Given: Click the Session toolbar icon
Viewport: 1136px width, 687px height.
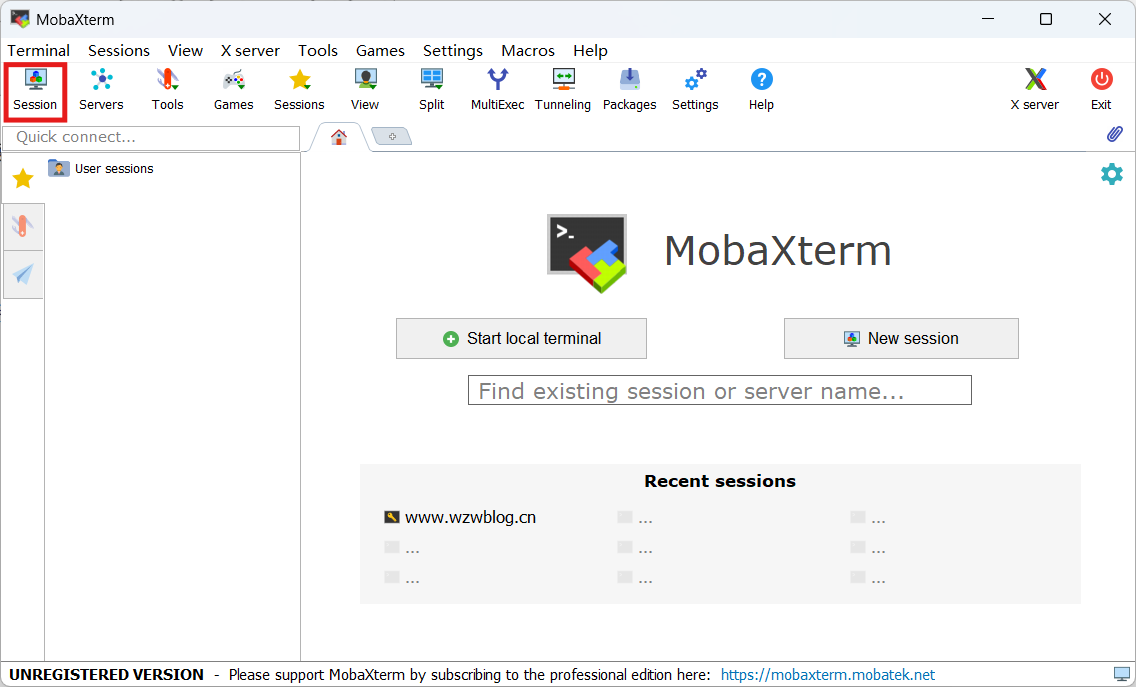Looking at the screenshot, I should (35, 88).
